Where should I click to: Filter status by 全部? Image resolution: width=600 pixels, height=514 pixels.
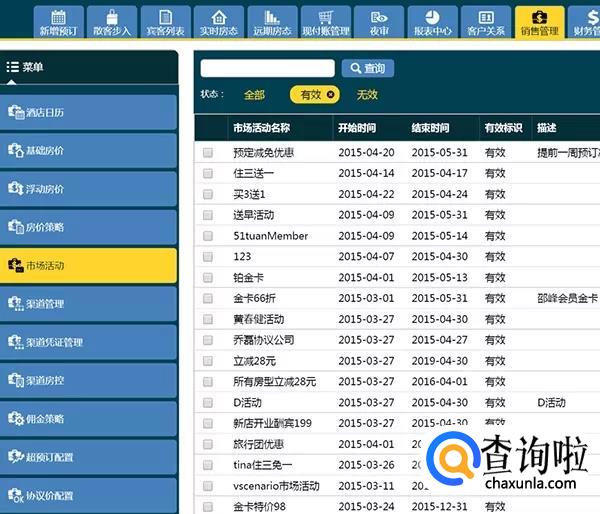coord(254,95)
